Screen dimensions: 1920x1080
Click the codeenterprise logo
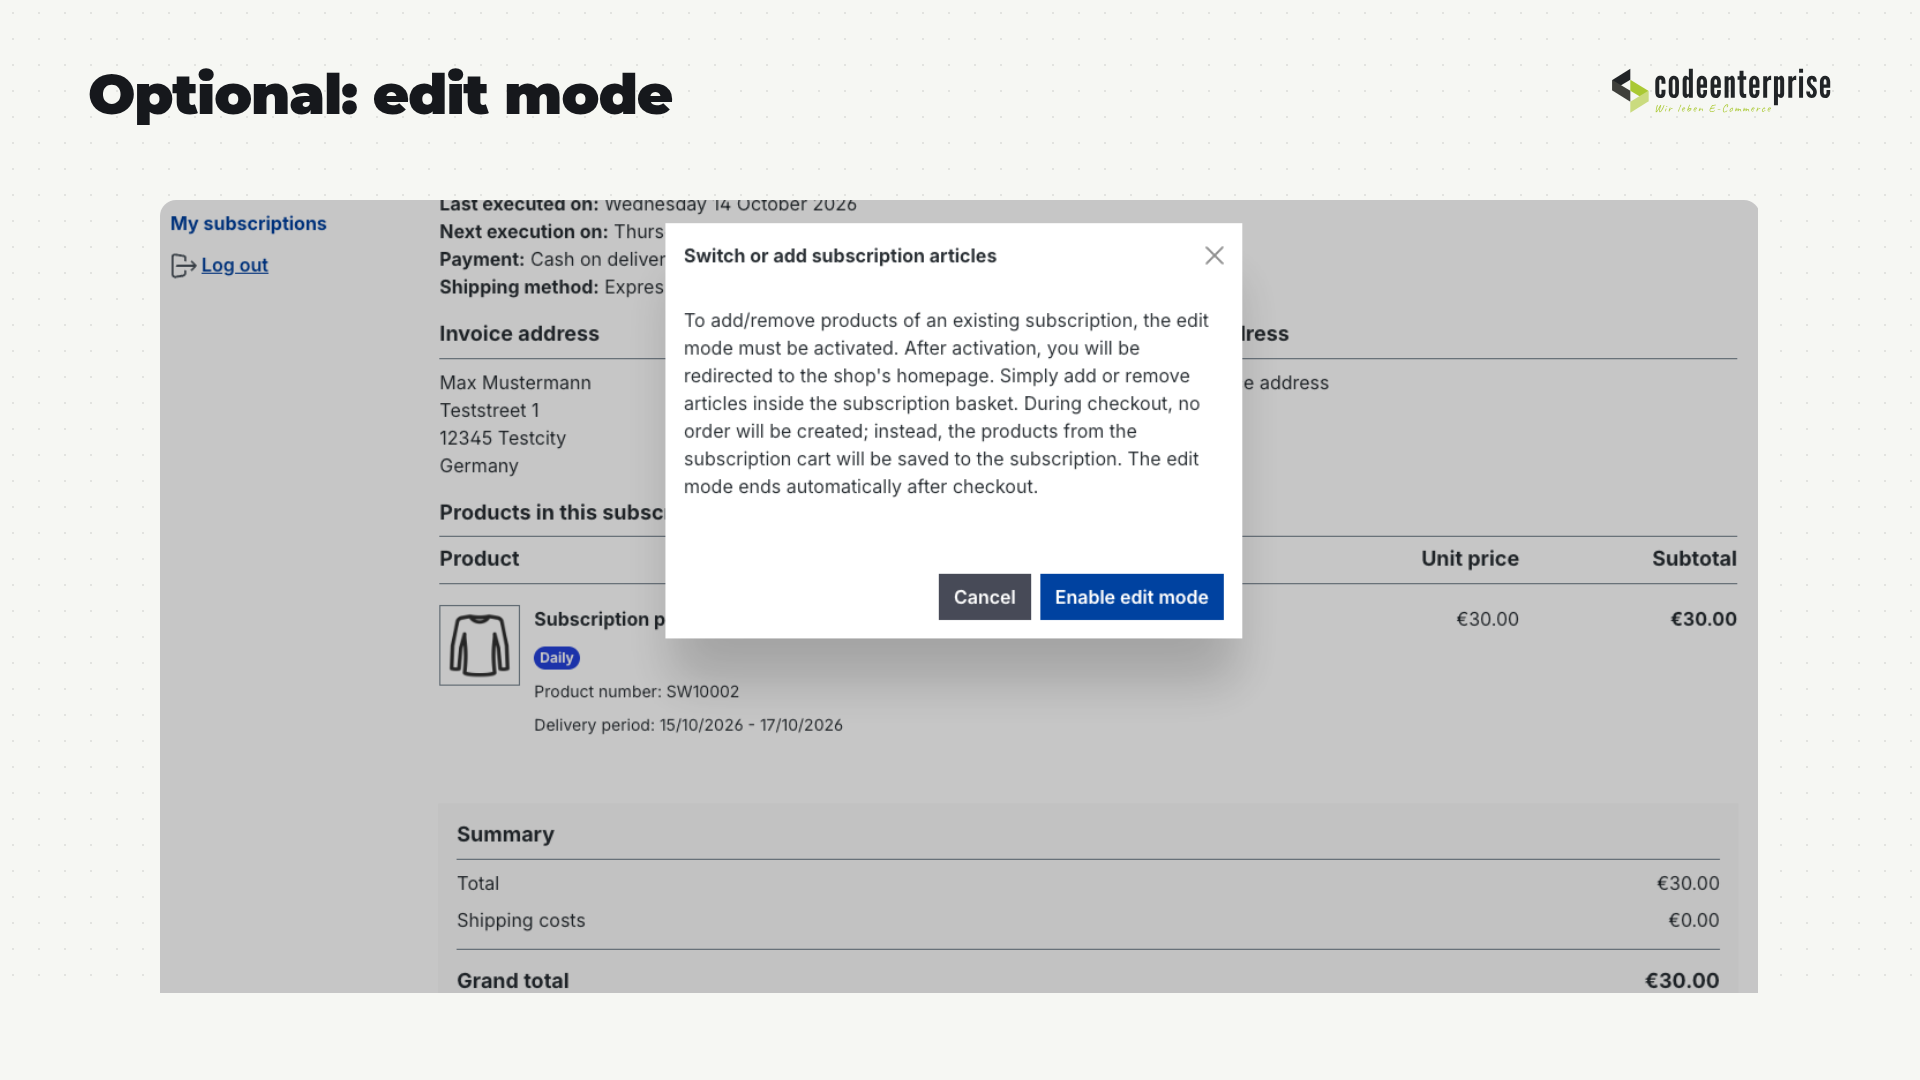tap(1721, 90)
